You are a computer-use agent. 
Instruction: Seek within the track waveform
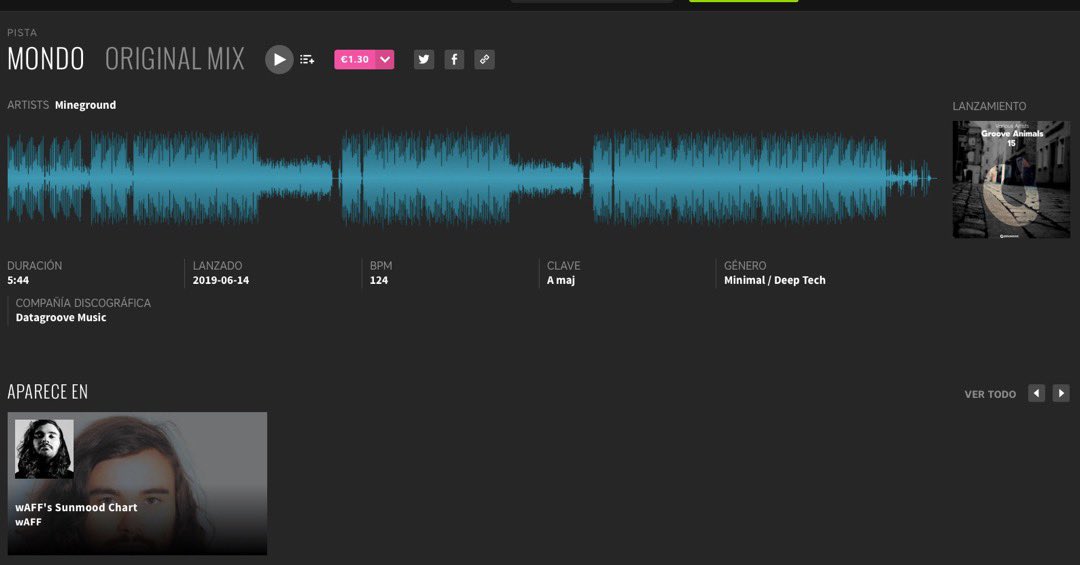(x=472, y=178)
